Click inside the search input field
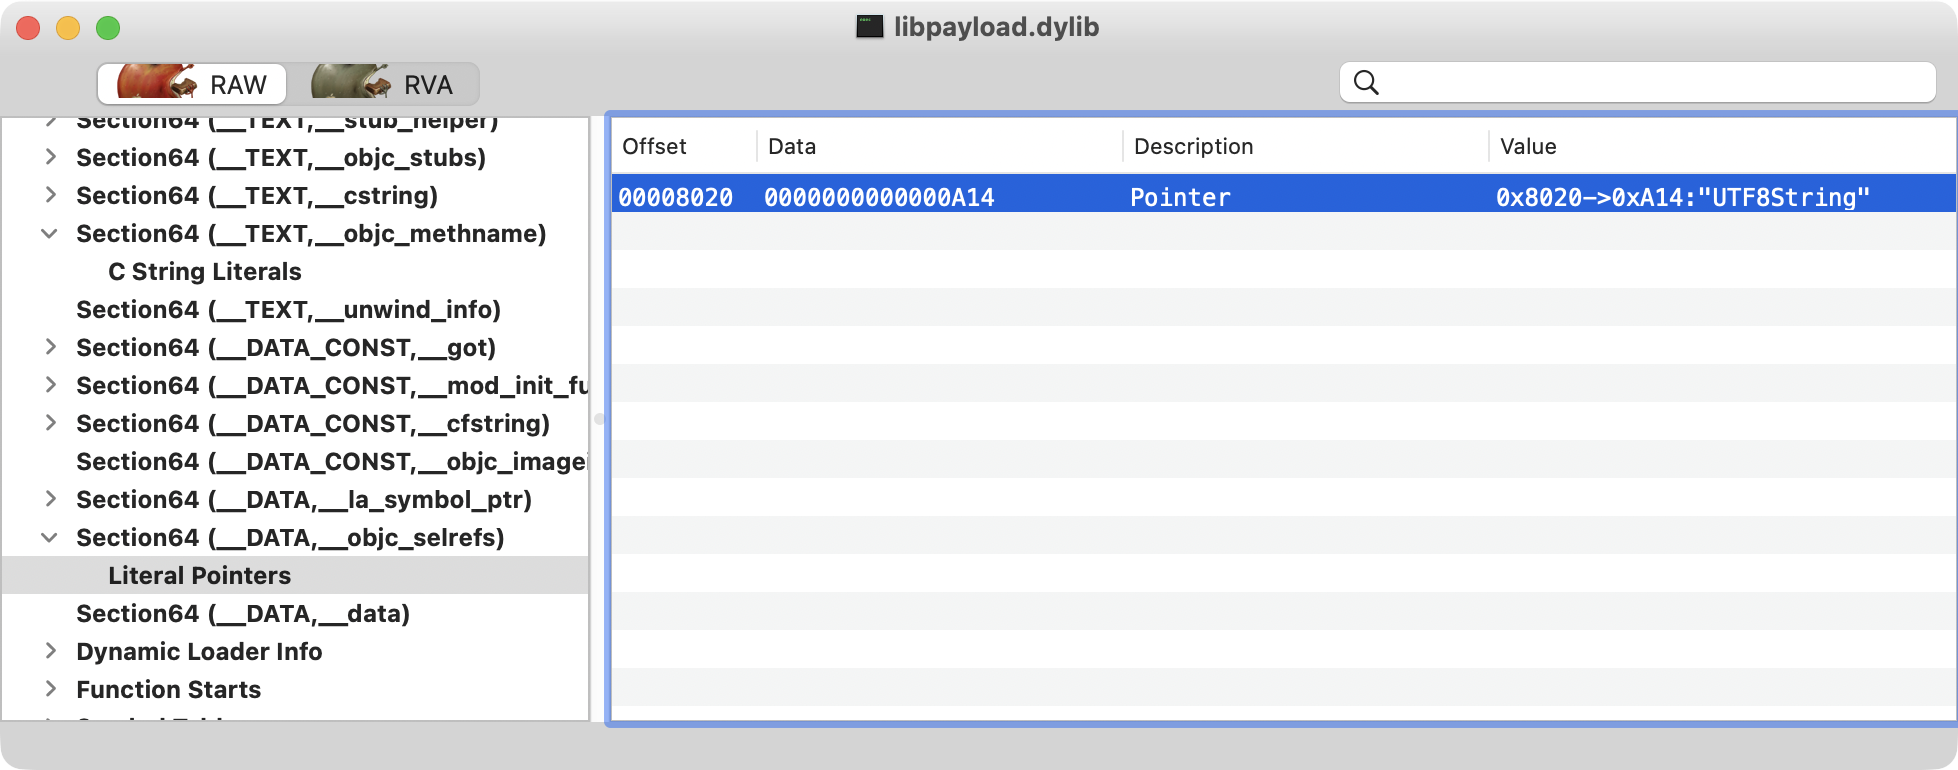The image size is (1958, 770). [1650, 83]
